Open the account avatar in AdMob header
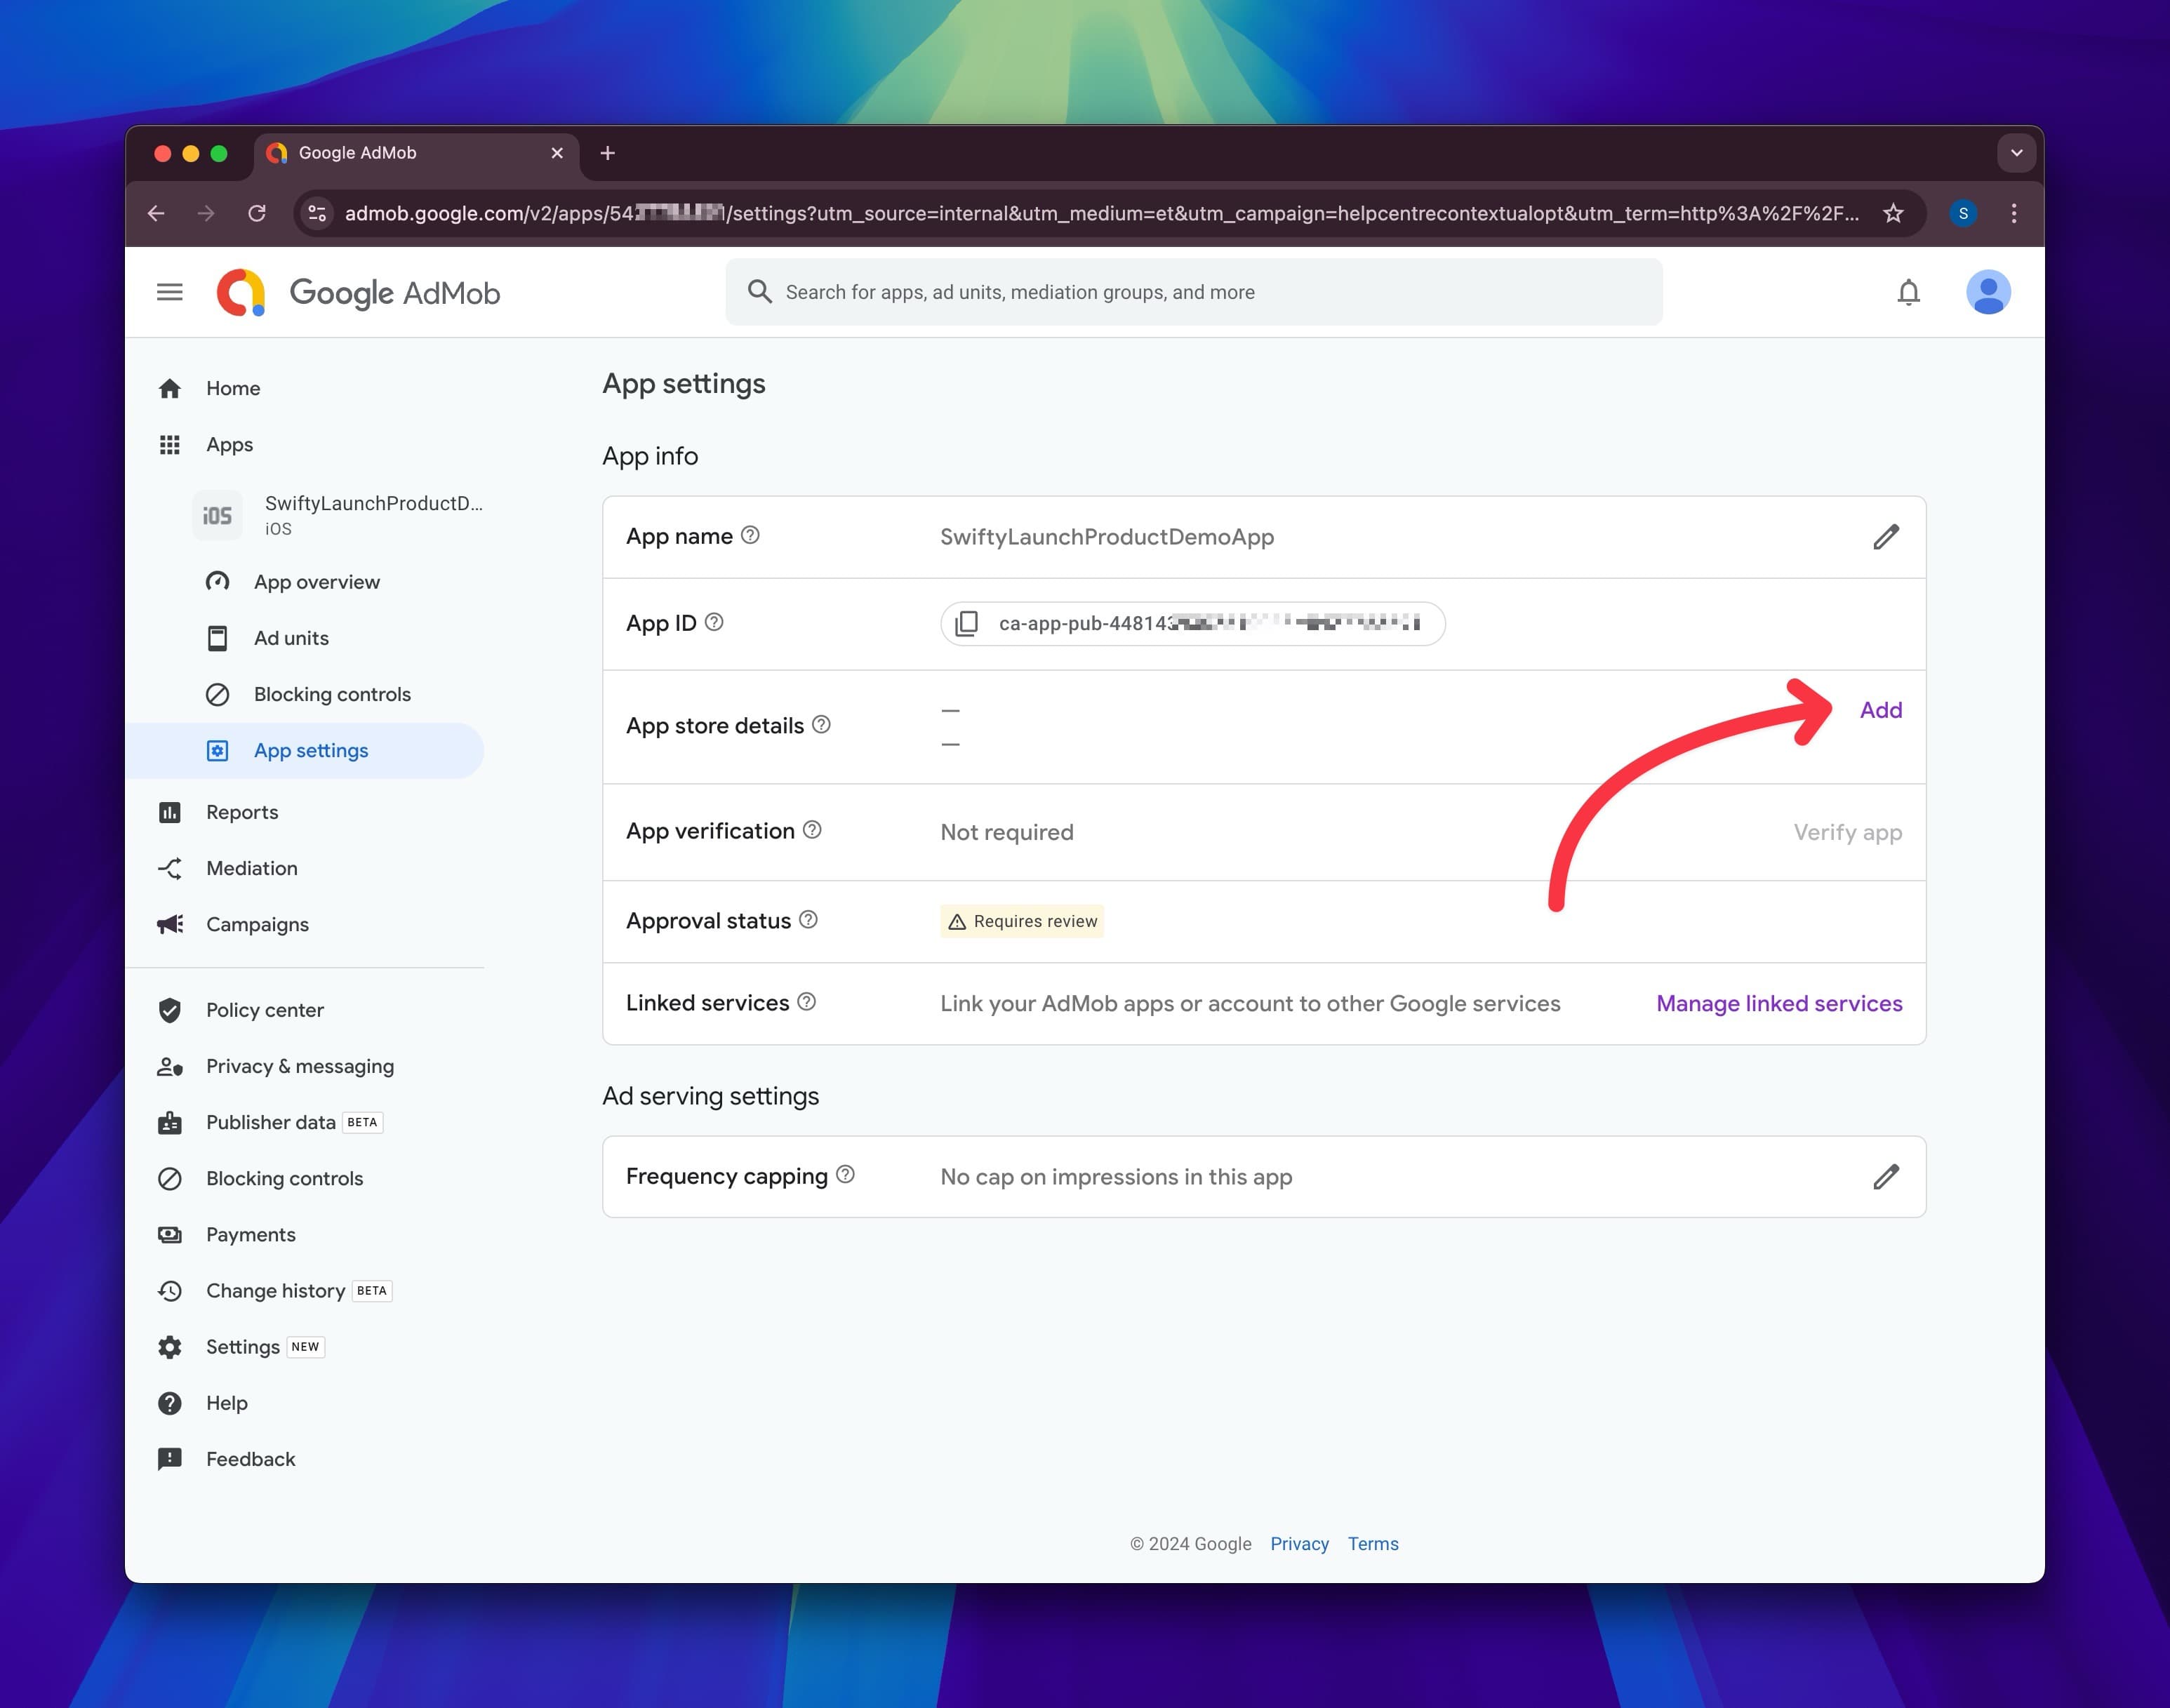 pyautogui.click(x=1988, y=292)
